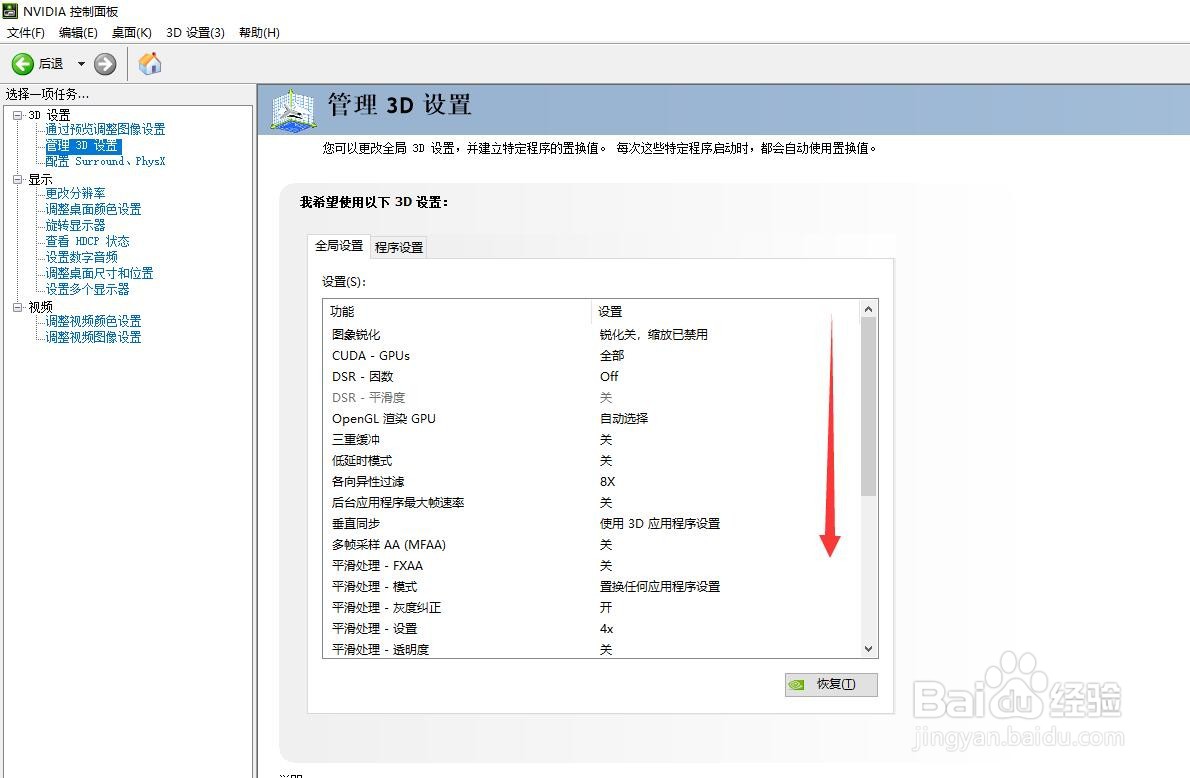Select the 平滑处理 - 透明度 row

[591, 649]
